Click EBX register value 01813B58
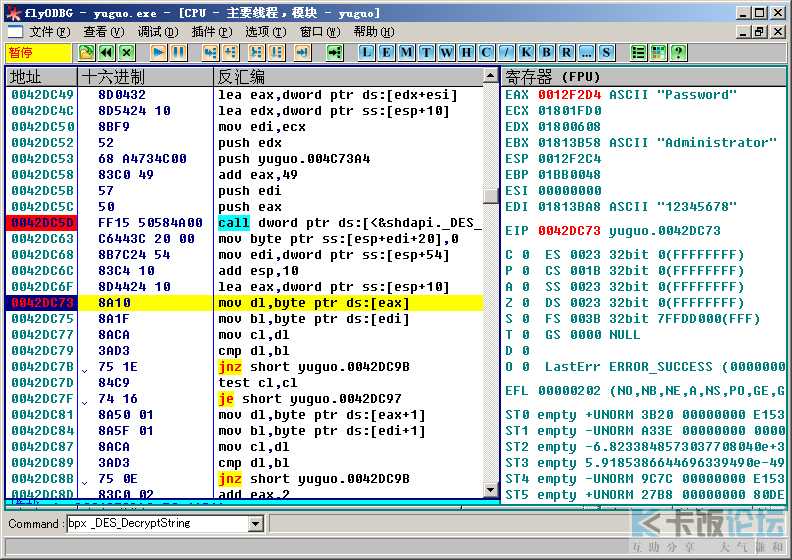The height and width of the screenshot is (560, 792). pyautogui.click(x=569, y=142)
